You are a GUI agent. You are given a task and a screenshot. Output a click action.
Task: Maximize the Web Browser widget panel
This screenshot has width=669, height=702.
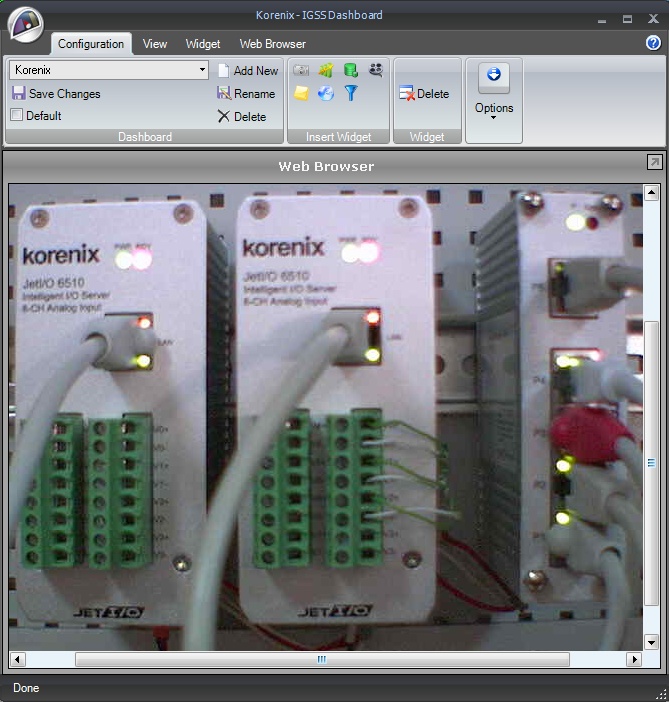(654, 162)
